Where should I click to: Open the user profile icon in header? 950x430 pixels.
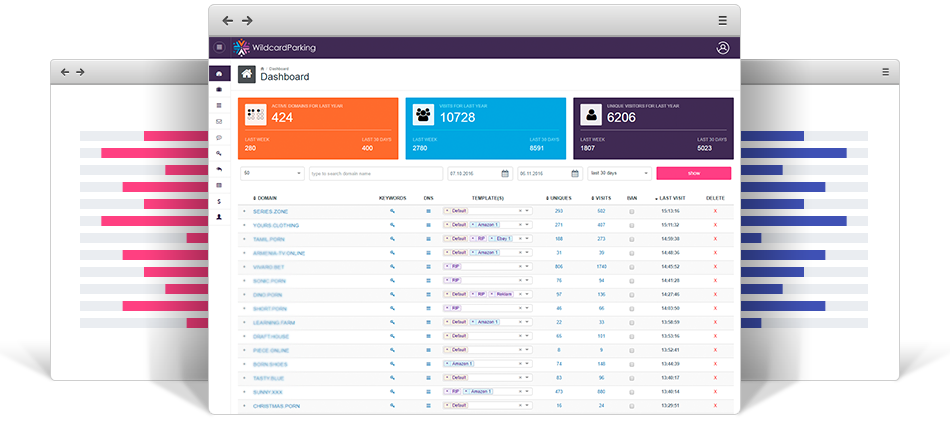click(722, 47)
